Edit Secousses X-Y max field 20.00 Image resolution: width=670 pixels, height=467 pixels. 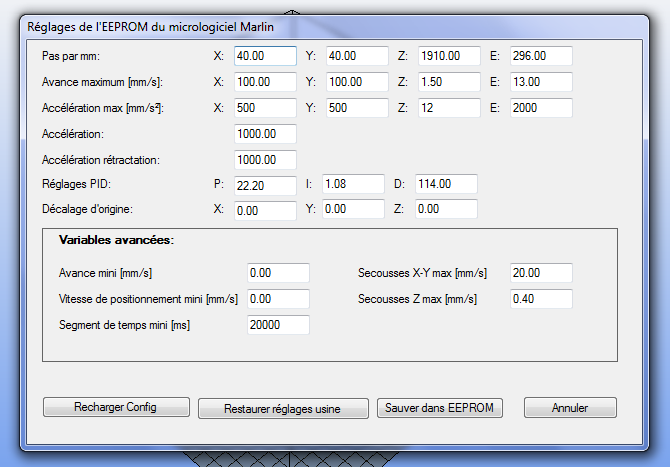click(541, 273)
